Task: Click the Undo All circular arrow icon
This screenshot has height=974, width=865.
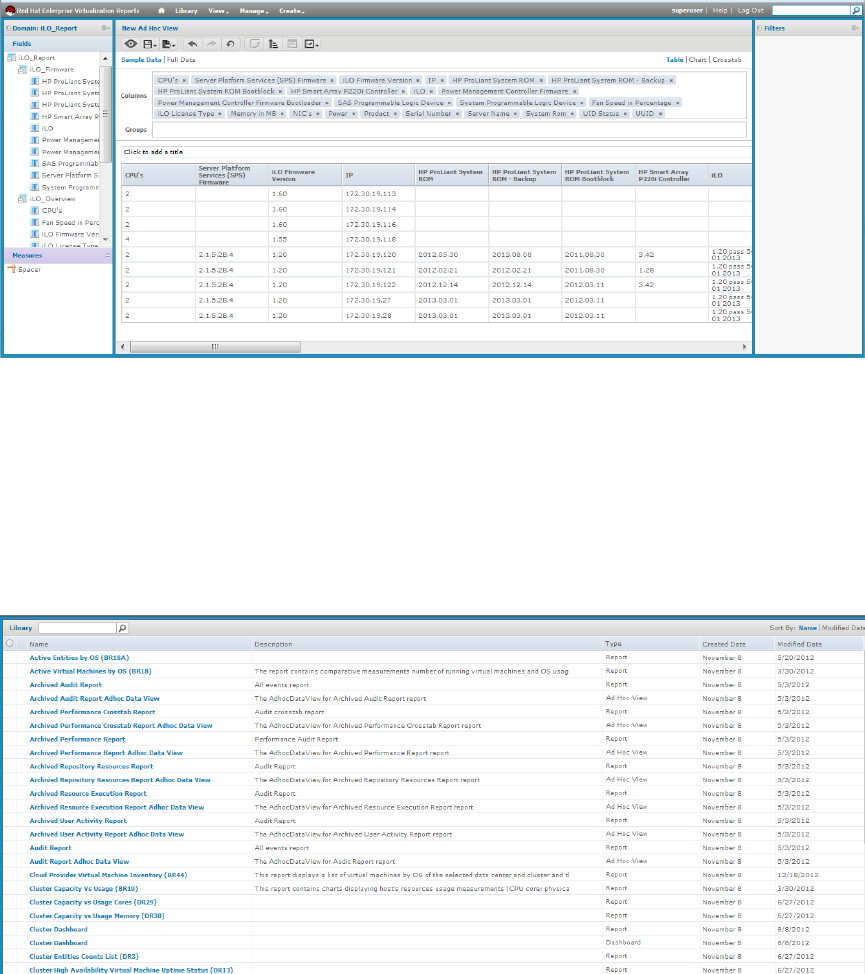Action: click(x=230, y=44)
